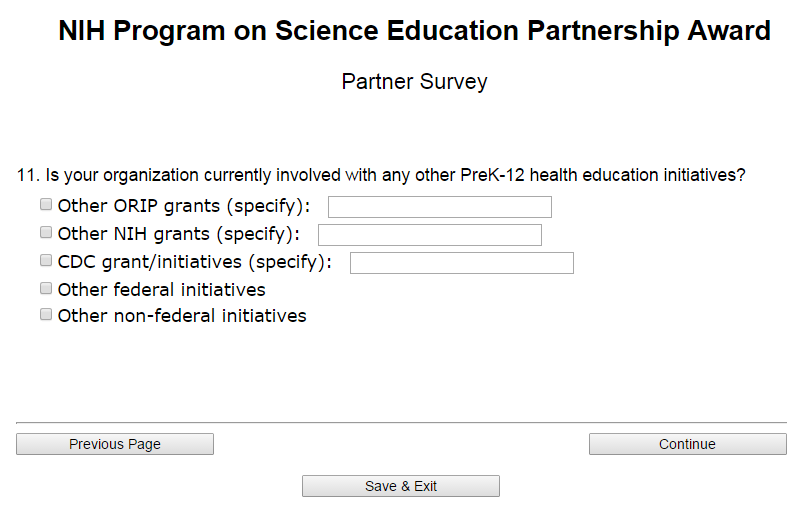Check the Other ORIP grants checkbox
This screenshot has height=517, width=806.
point(46,205)
